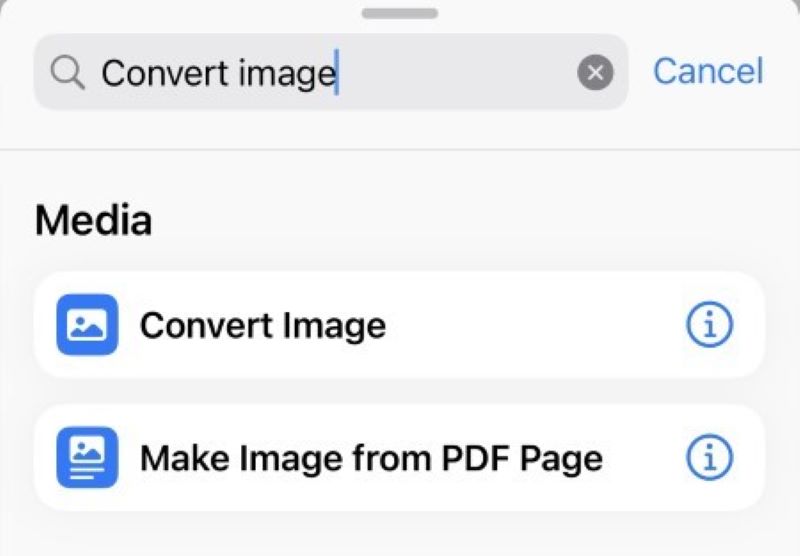
Task: Tap blank area in the PDF Page row
Action: point(644,458)
